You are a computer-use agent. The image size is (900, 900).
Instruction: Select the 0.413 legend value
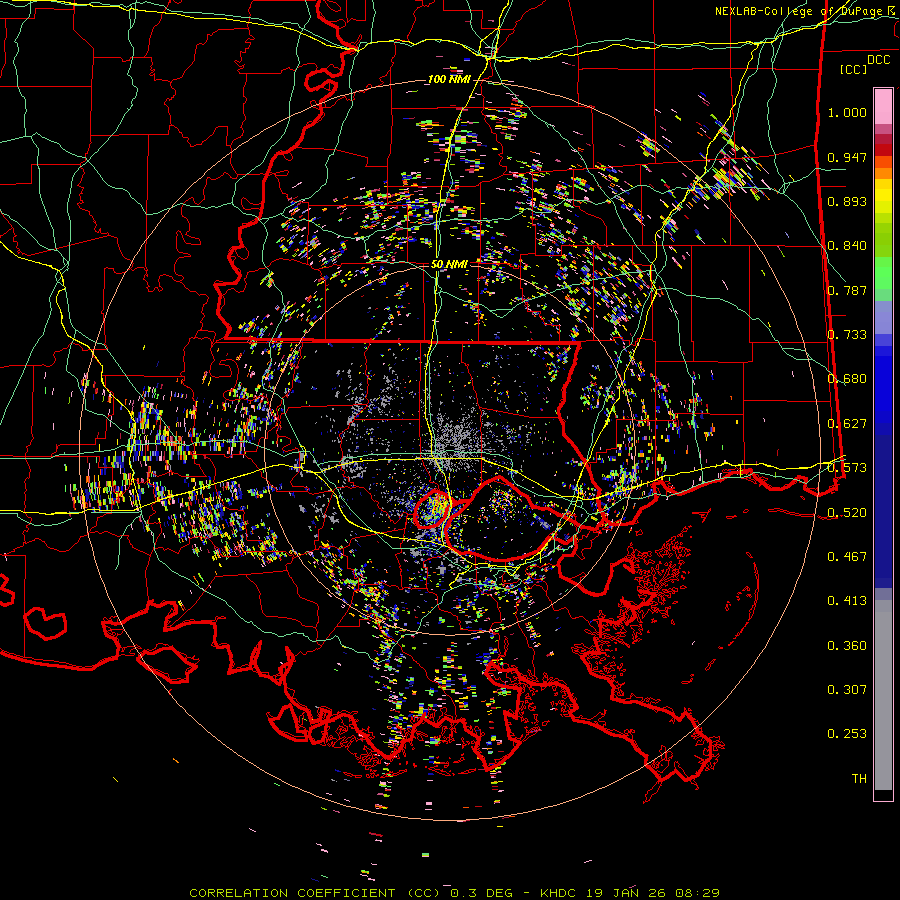[x=847, y=601]
